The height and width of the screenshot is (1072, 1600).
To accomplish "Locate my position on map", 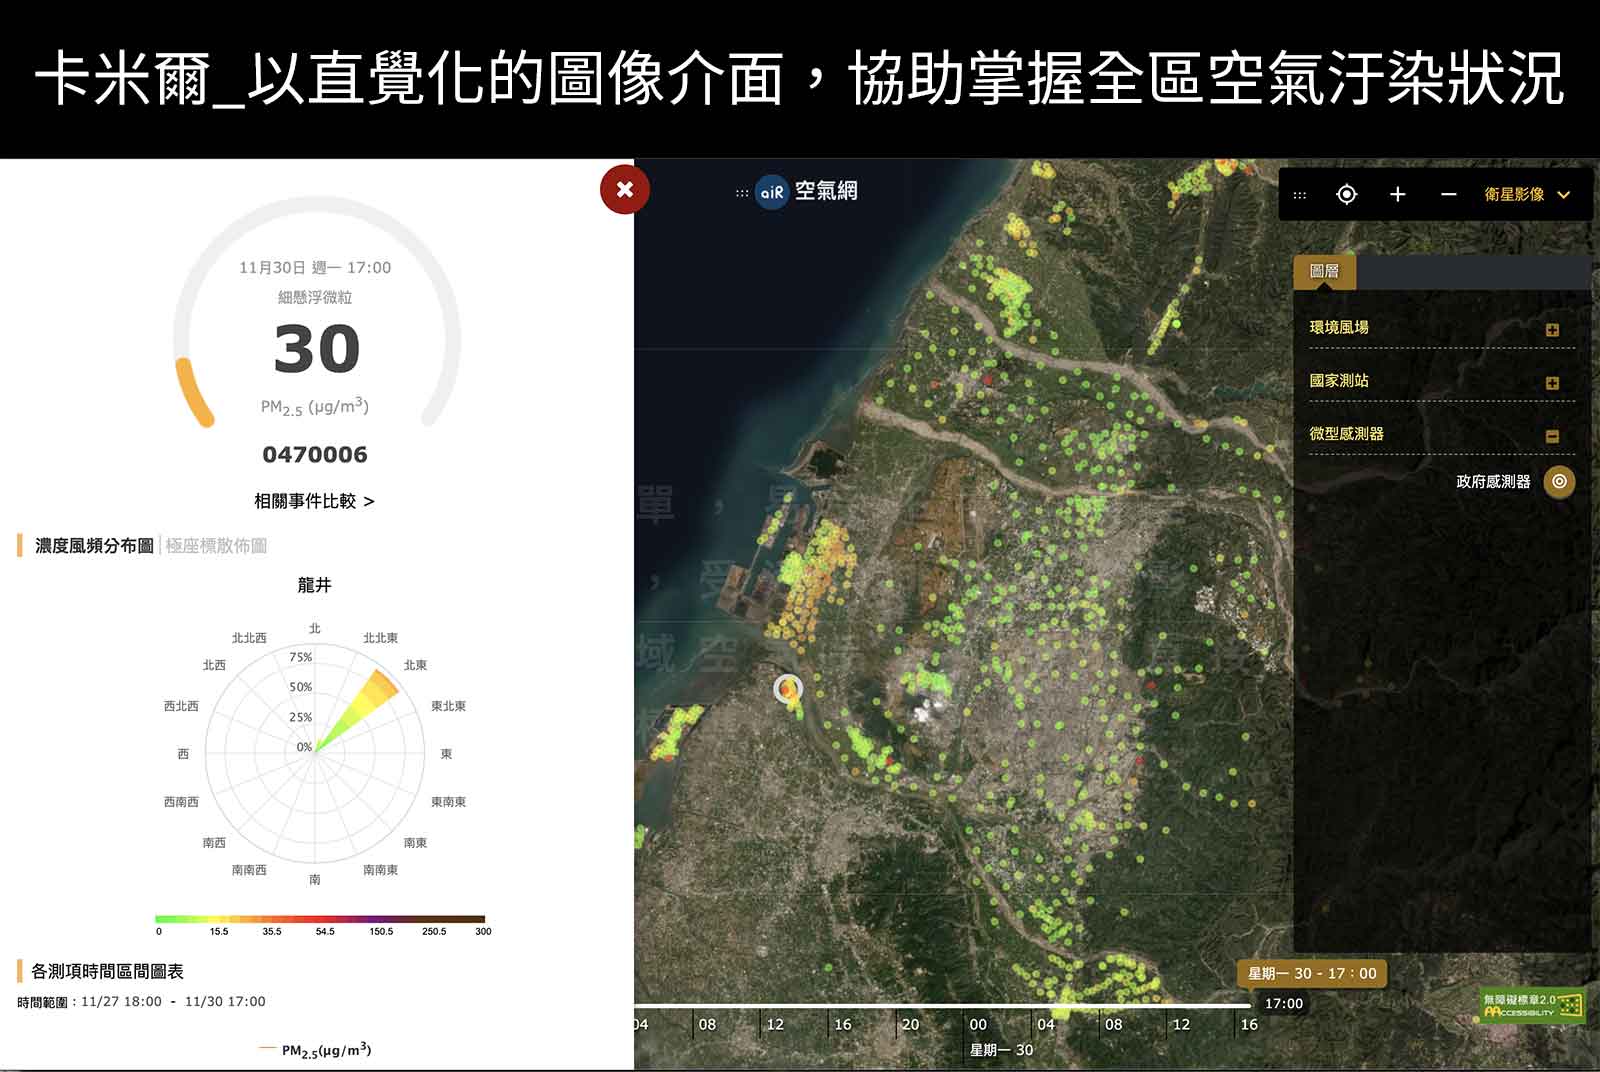I will pos(1347,194).
